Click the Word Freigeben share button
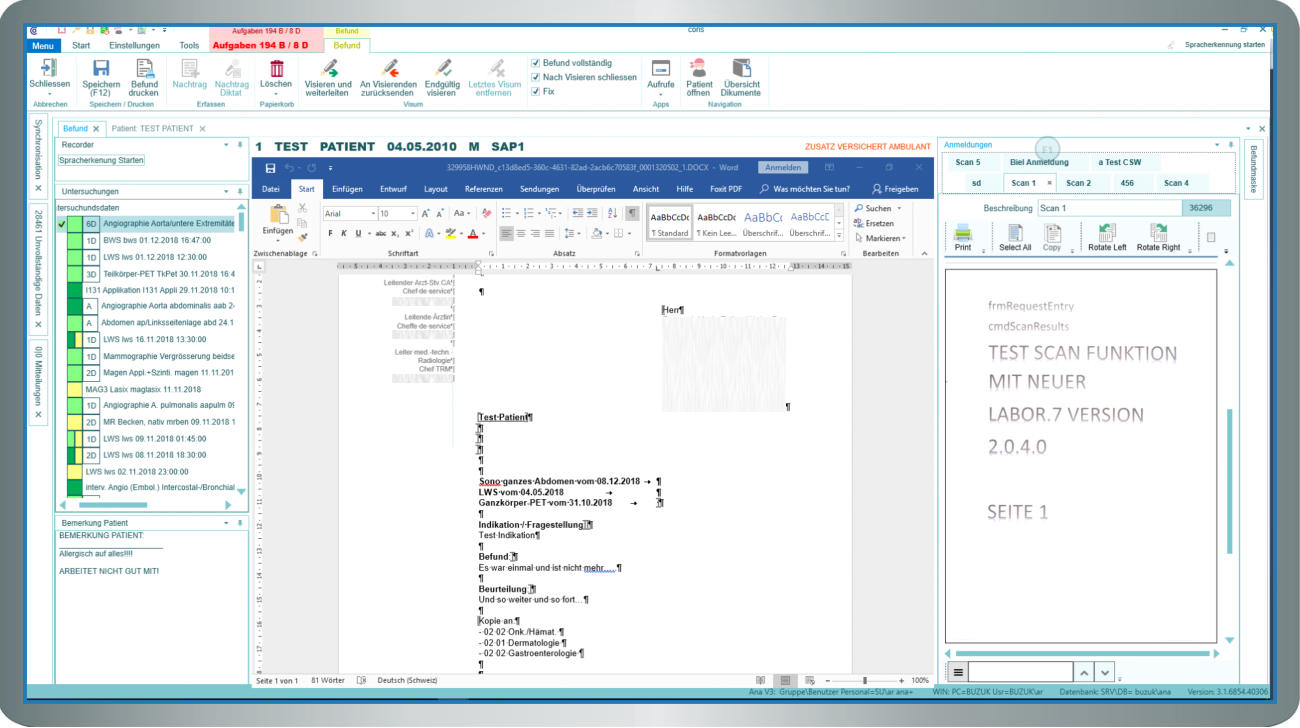Image resolution: width=1300 pixels, height=728 pixels. click(x=895, y=189)
